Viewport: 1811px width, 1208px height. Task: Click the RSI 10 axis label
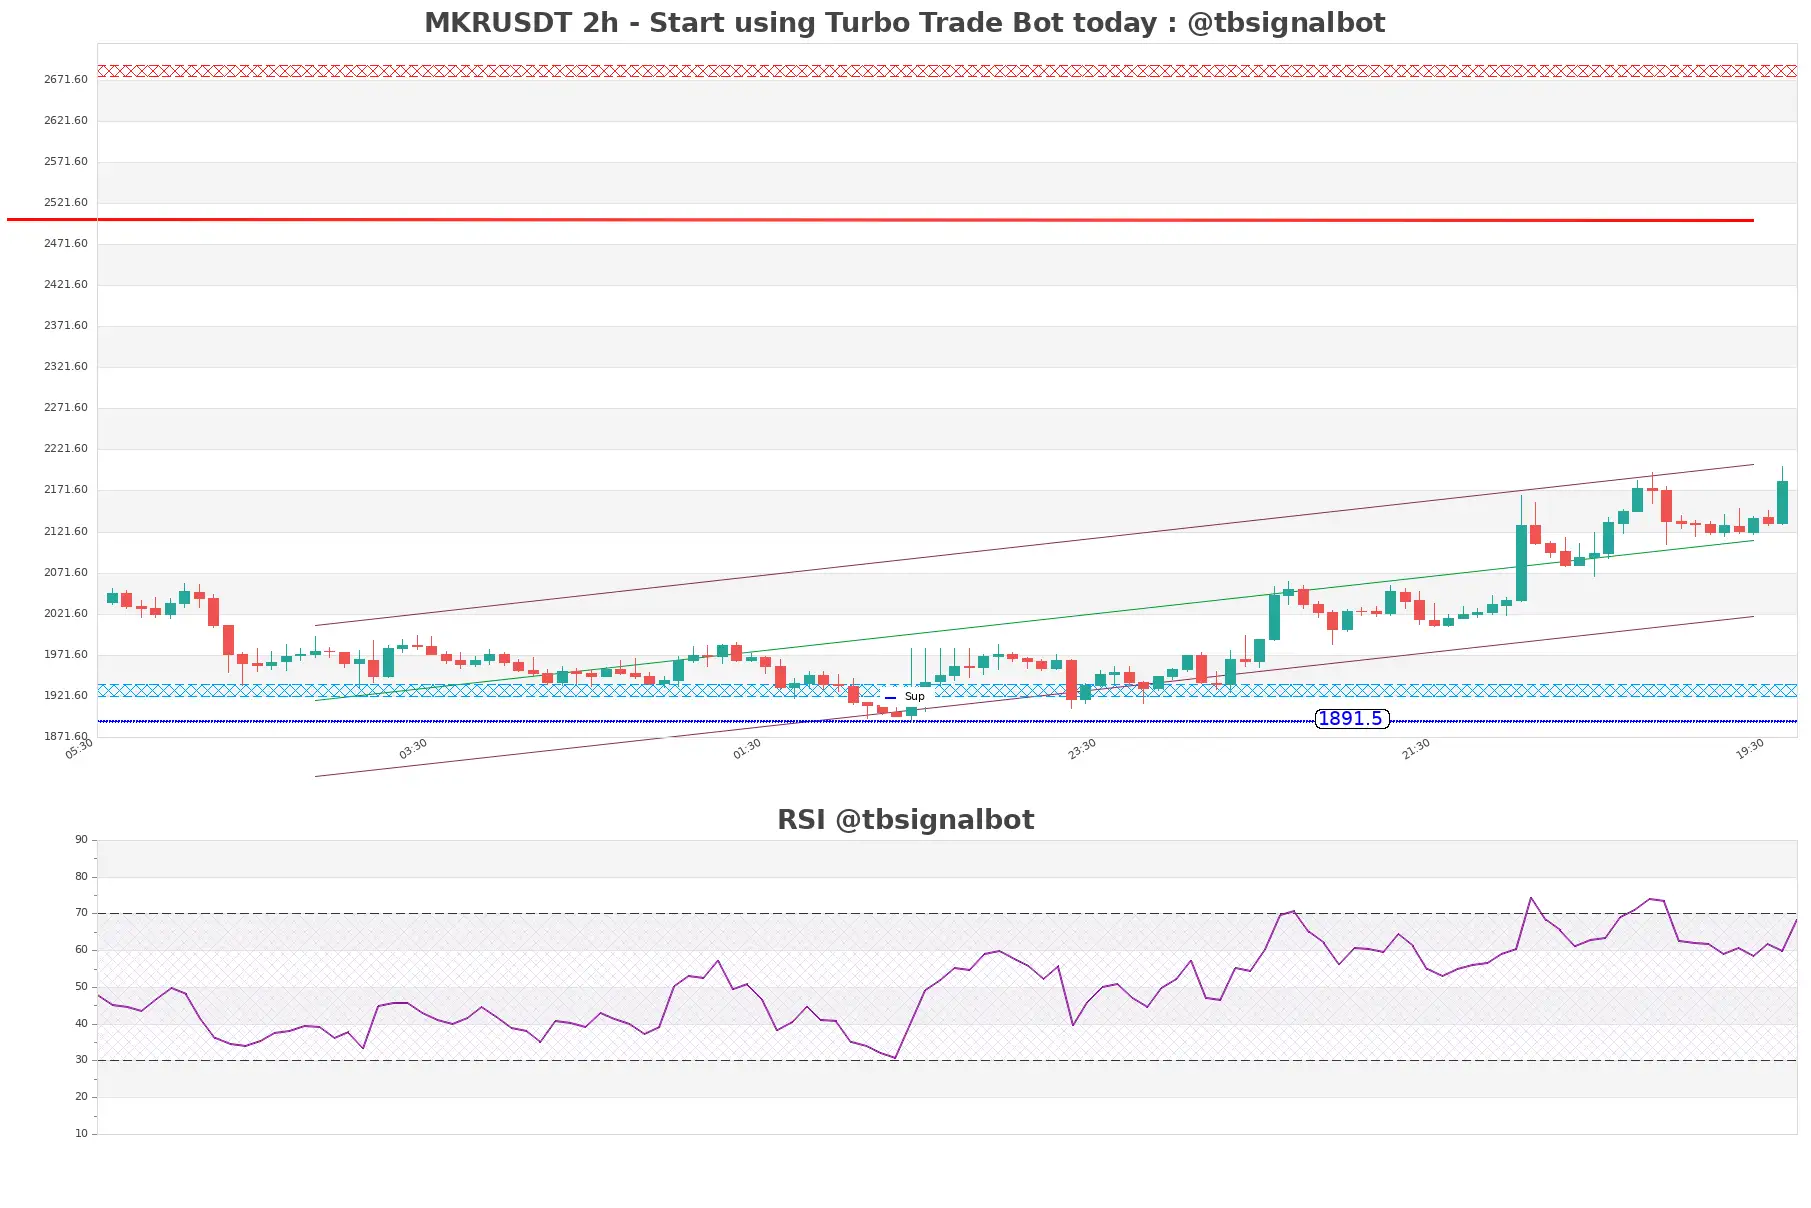[81, 1133]
